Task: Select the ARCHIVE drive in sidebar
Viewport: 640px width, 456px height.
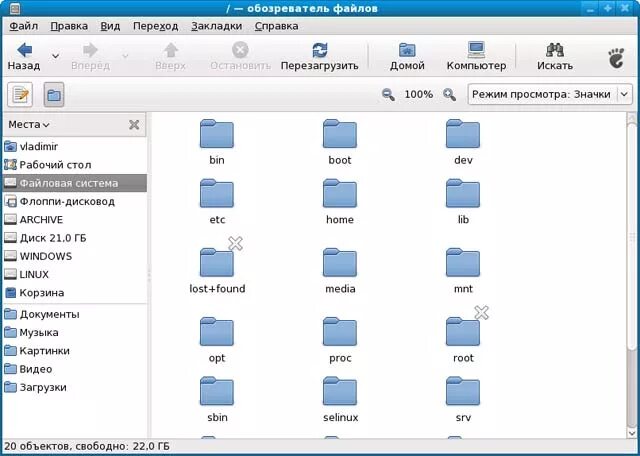Action: tap(74, 220)
